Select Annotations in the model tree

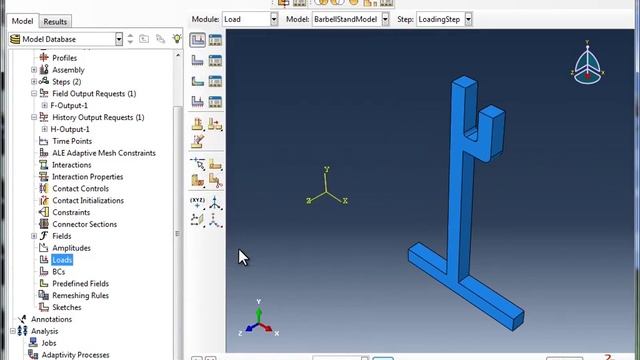51,319
